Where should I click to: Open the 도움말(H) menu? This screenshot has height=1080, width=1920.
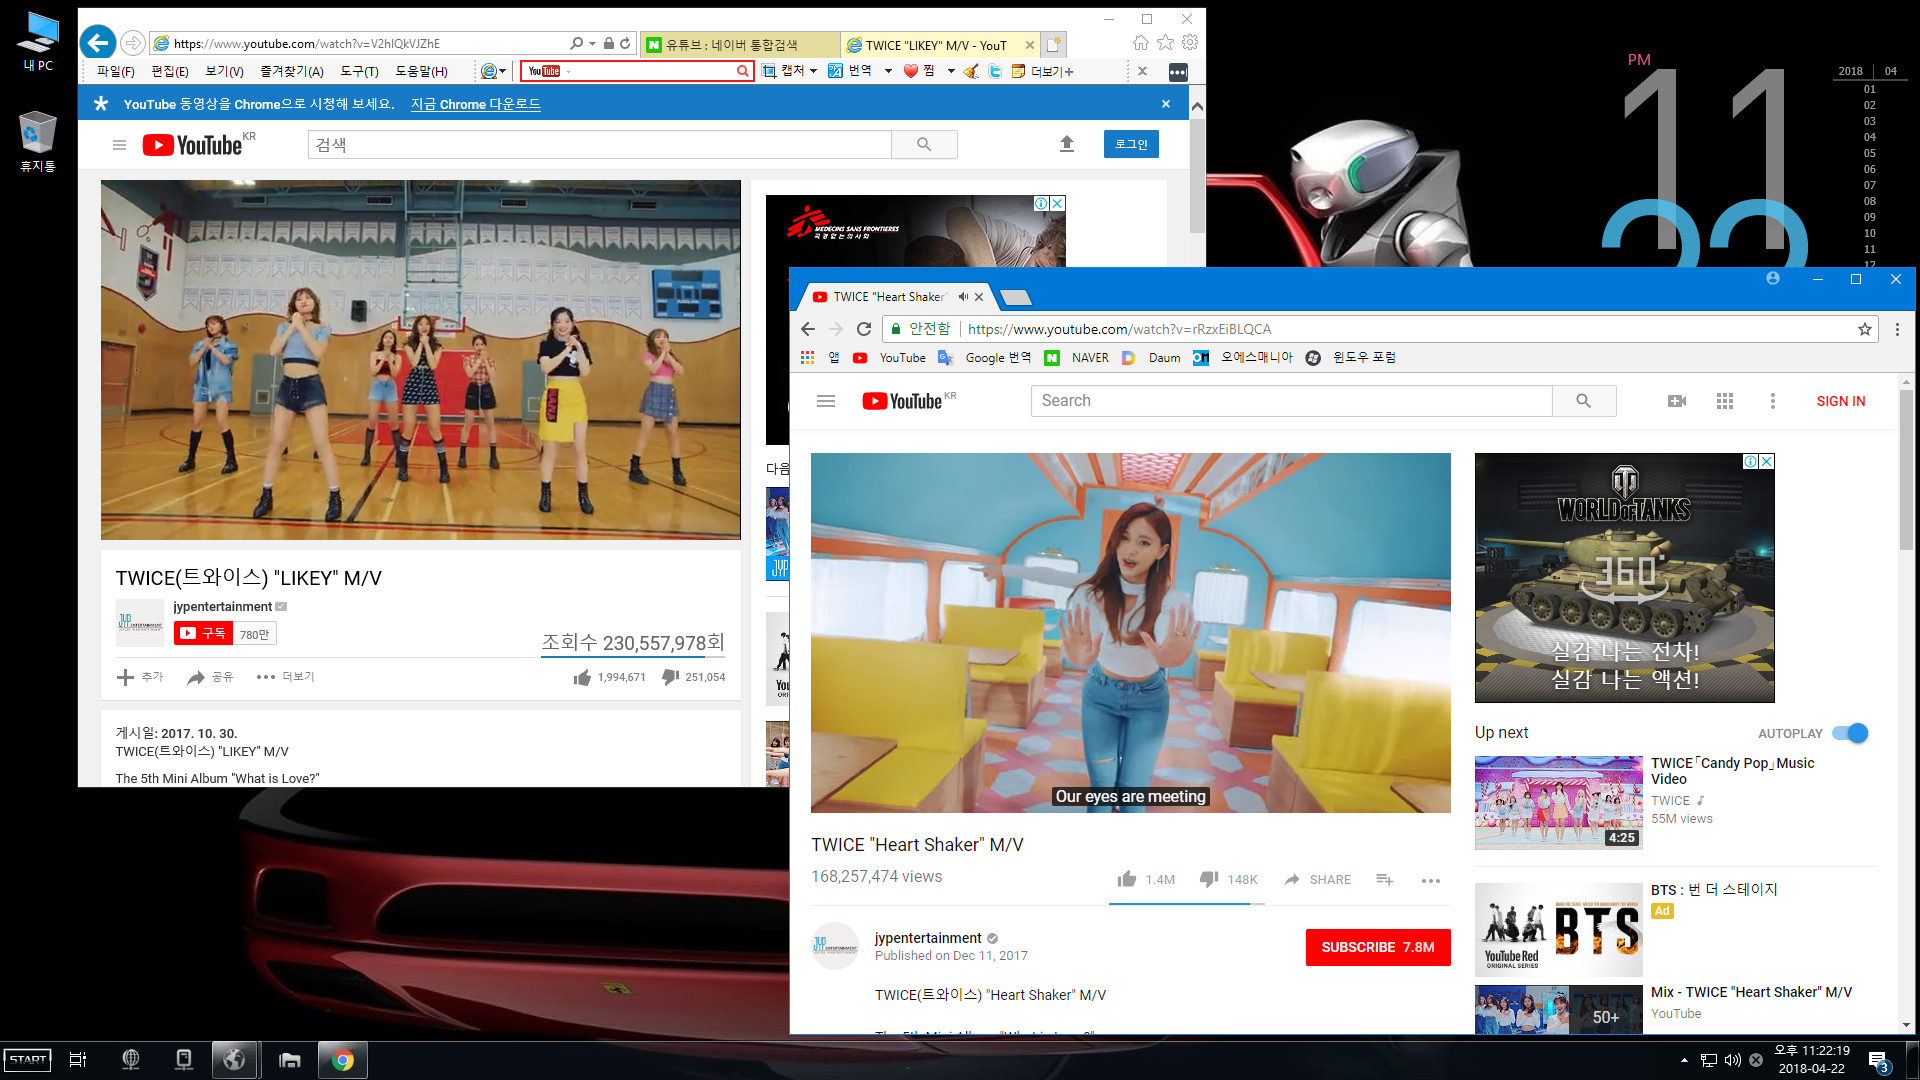[421, 71]
